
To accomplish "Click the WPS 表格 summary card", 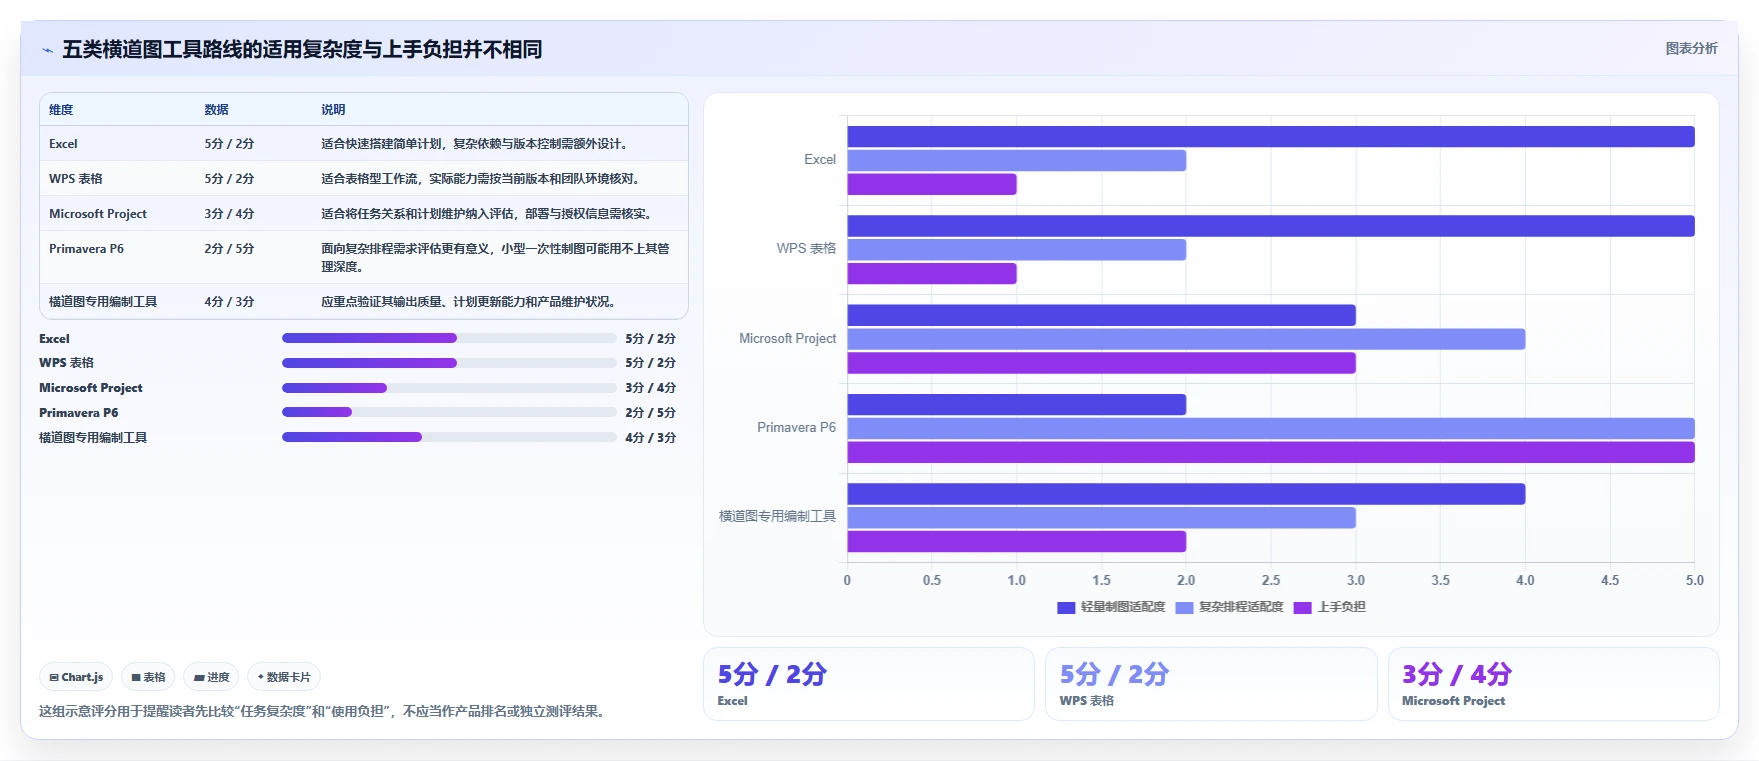I will coord(1211,684).
